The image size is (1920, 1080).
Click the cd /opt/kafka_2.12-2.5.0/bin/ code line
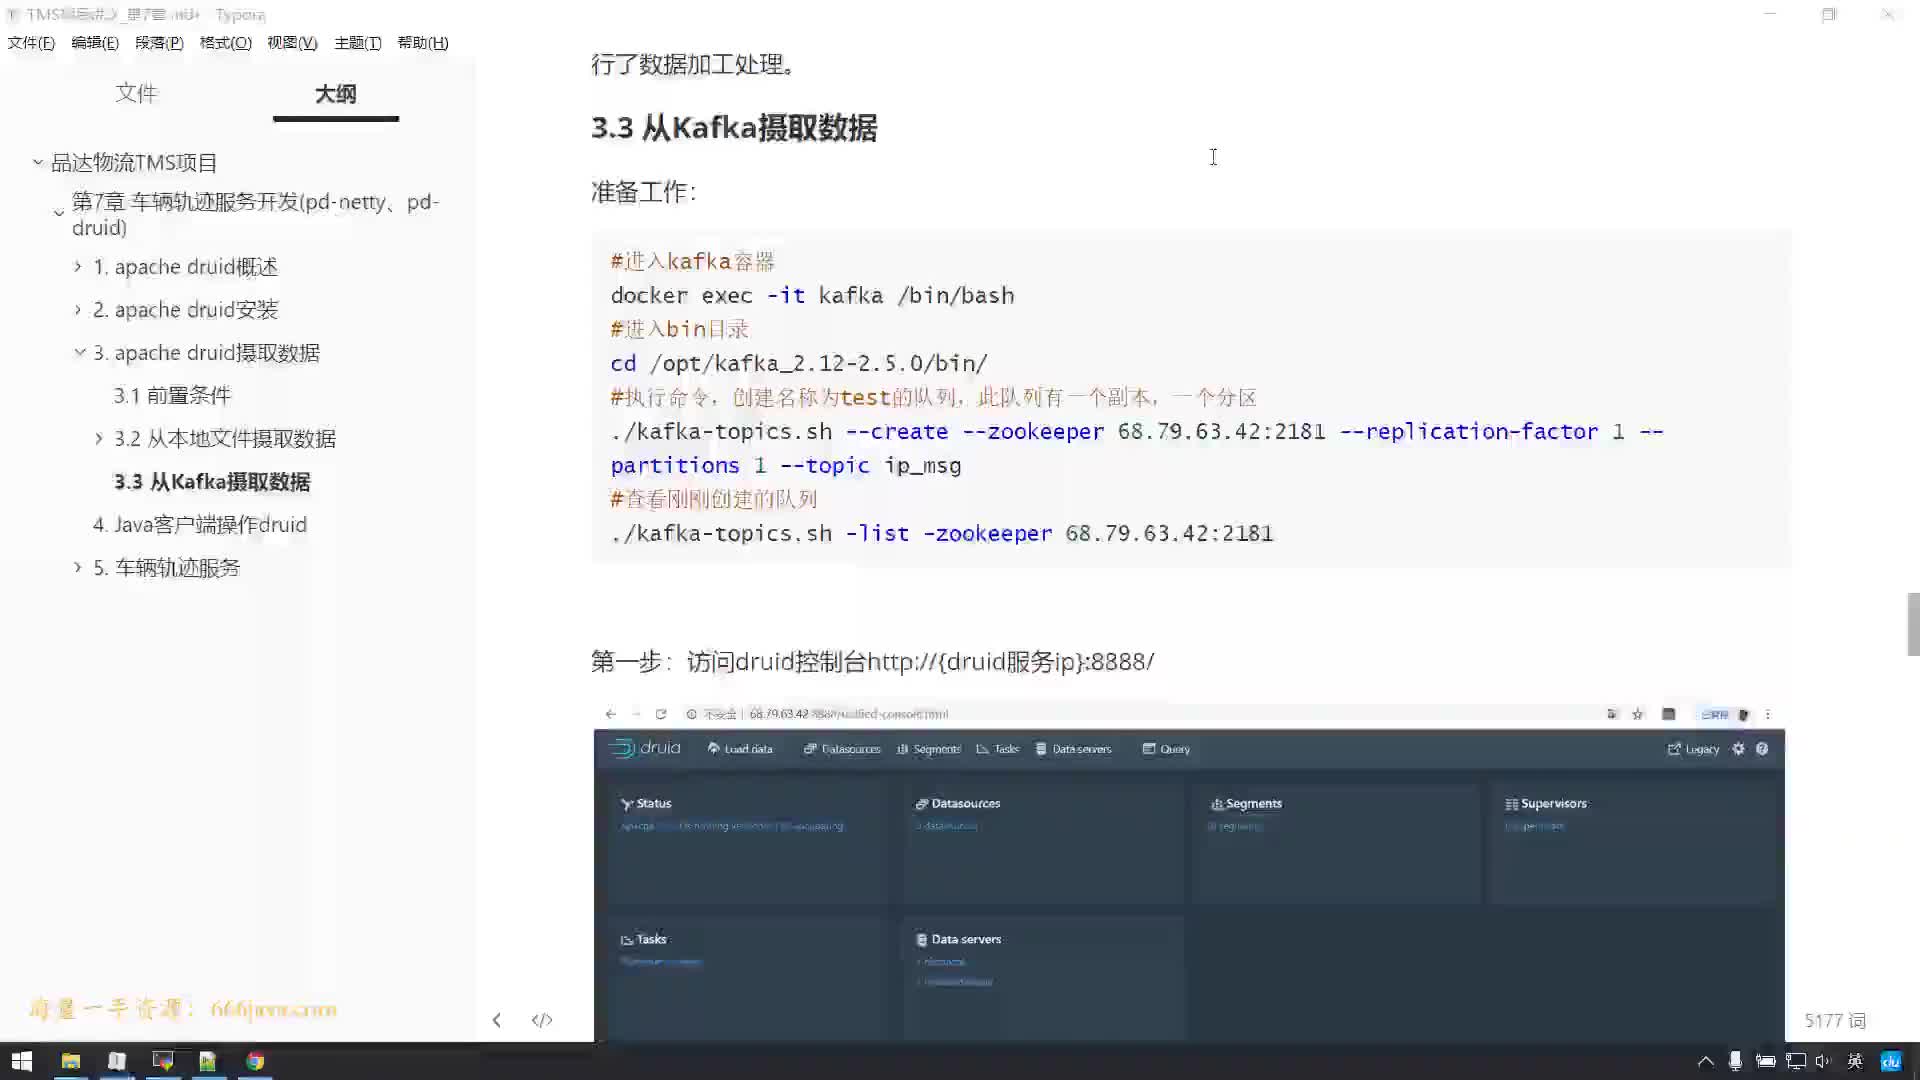pyautogui.click(x=799, y=363)
